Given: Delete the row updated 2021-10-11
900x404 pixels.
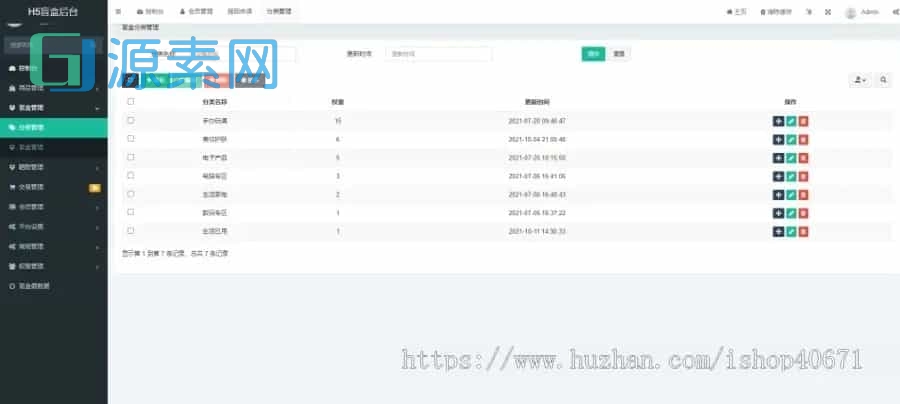Looking at the screenshot, I should tap(804, 231).
